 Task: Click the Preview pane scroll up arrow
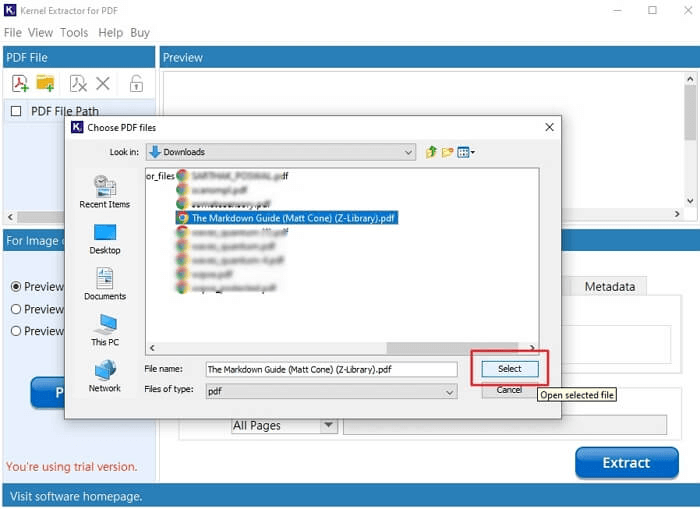coord(690,79)
